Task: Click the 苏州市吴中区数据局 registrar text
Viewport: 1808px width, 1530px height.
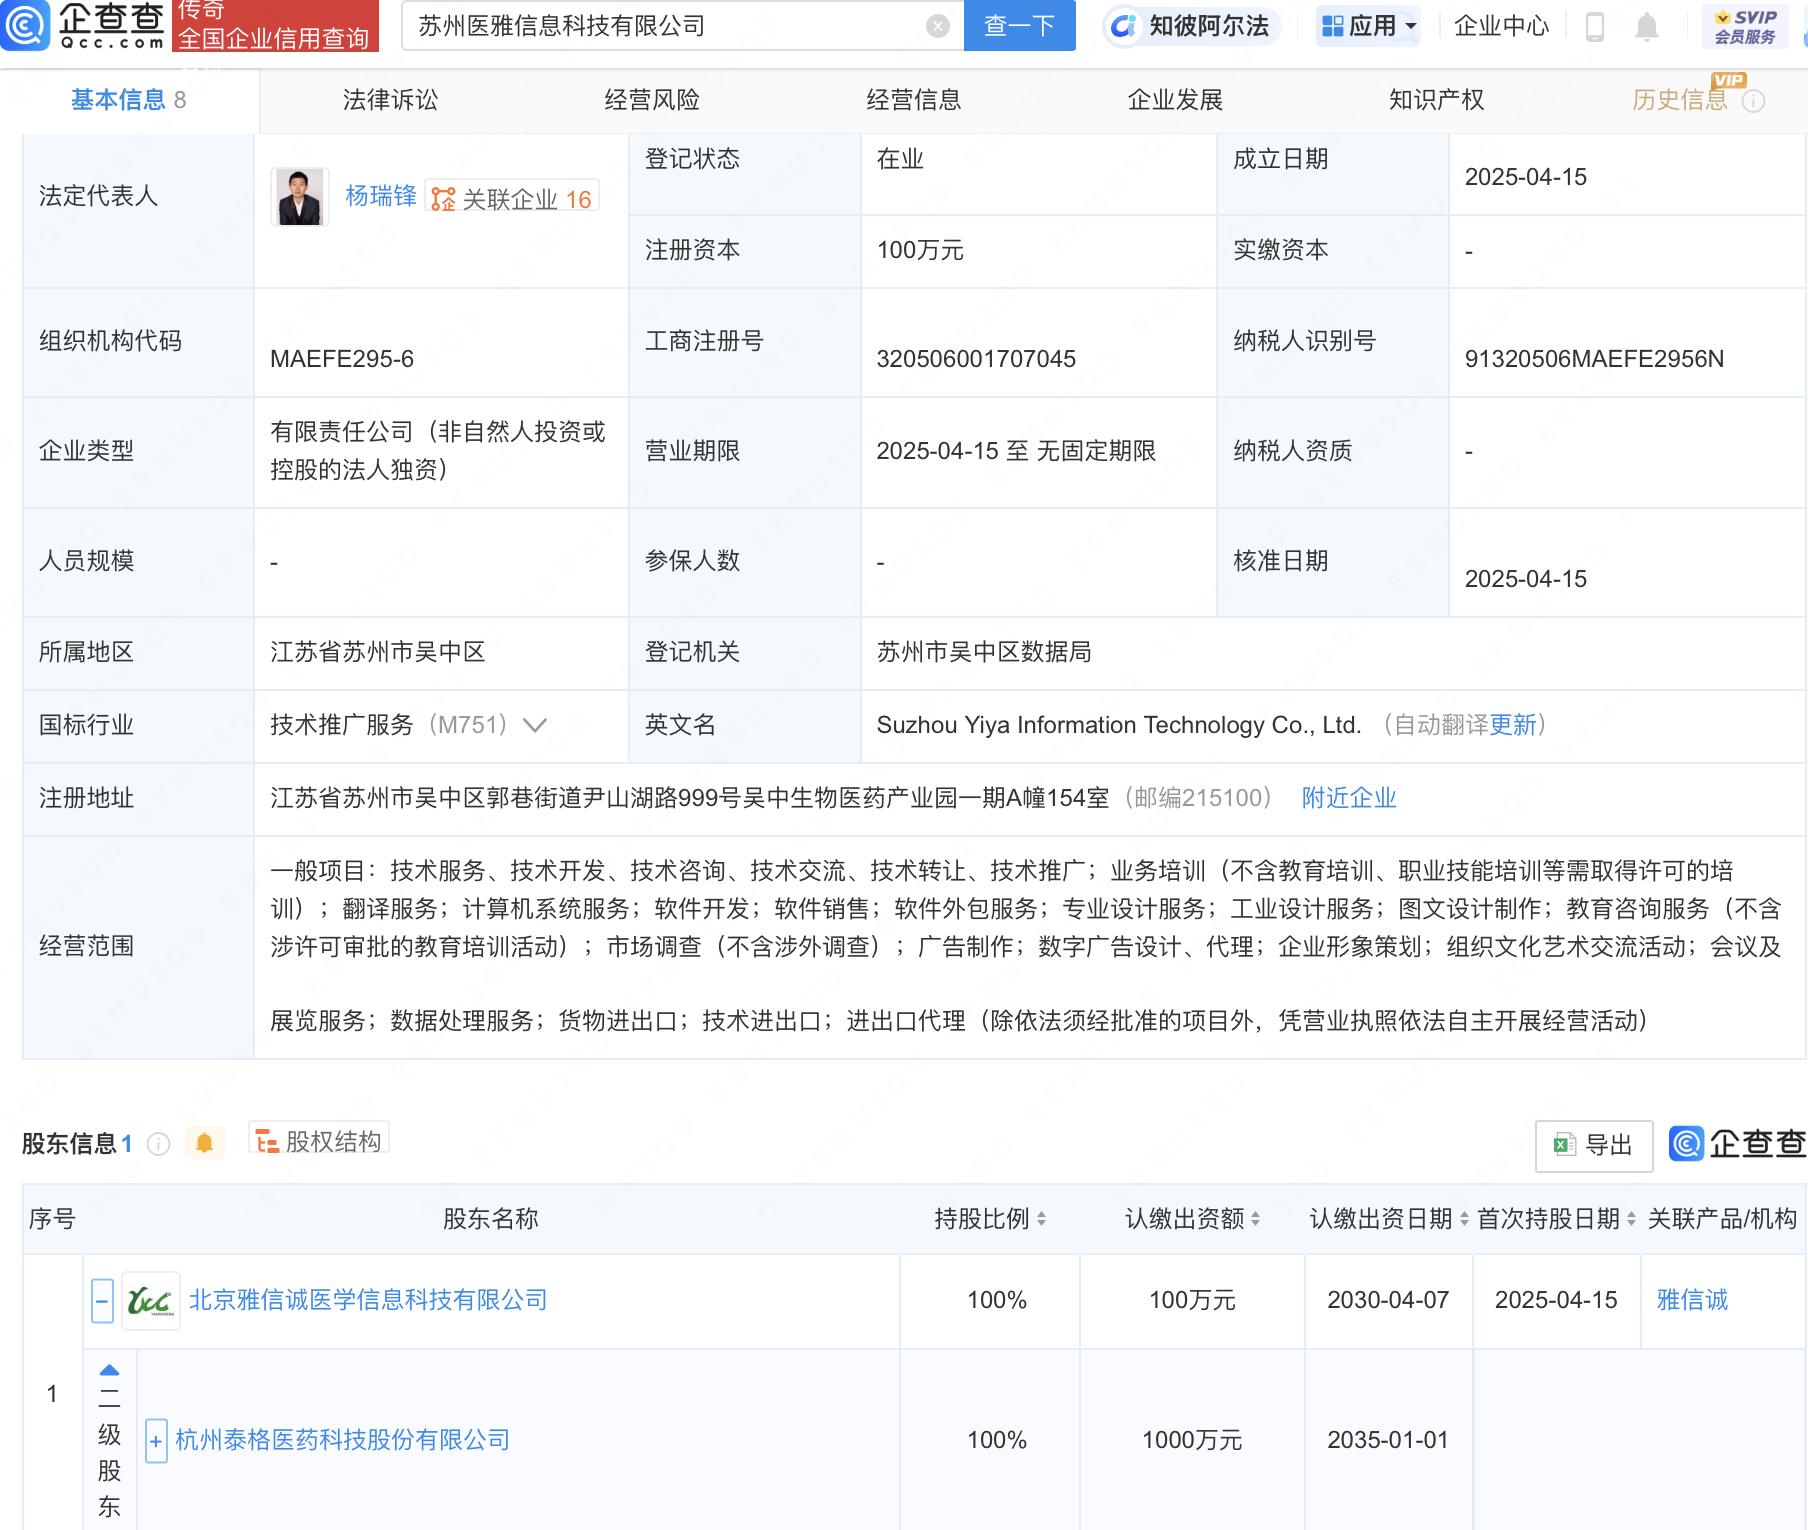Action: 984,652
